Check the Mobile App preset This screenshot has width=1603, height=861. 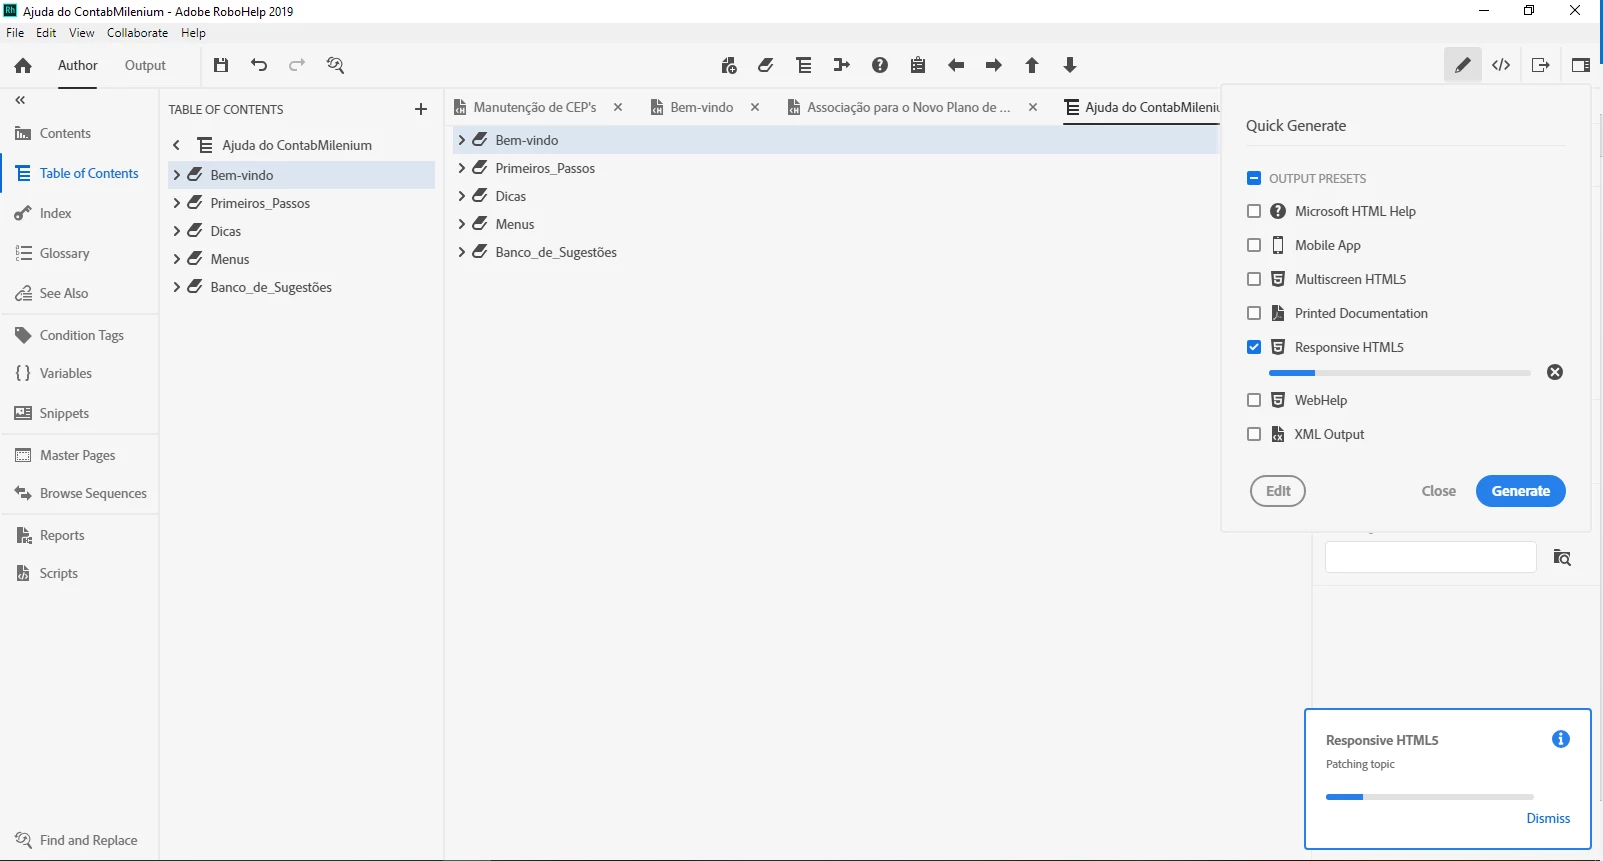click(x=1254, y=245)
